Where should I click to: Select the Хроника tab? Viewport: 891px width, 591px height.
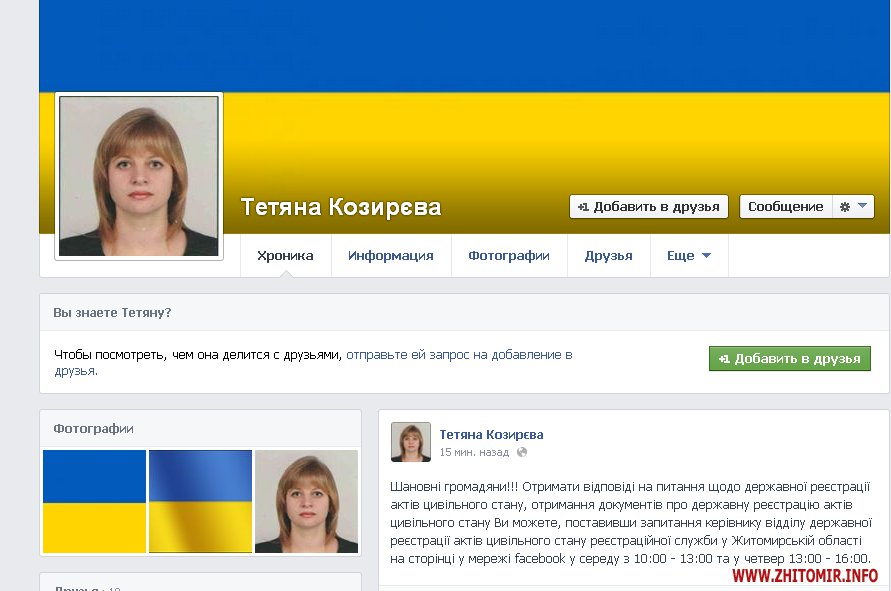285,256
